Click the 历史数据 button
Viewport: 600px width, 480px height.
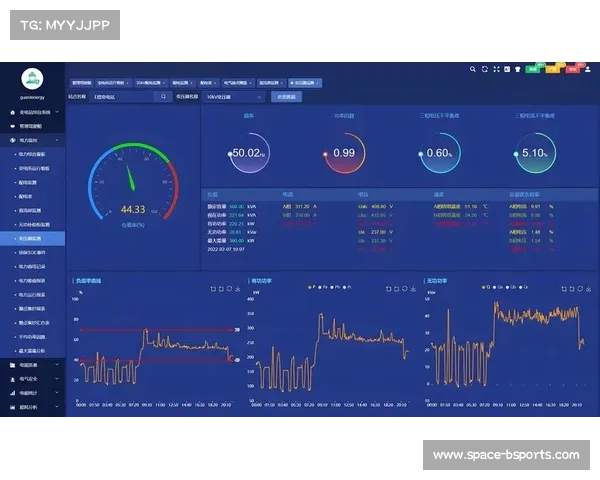click(285, 97)
